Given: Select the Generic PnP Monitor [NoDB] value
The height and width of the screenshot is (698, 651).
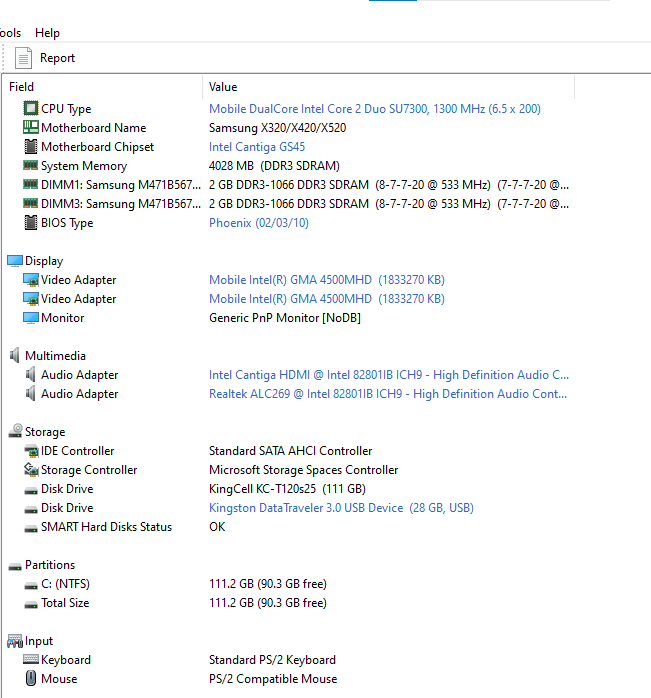Looking at the screenshot, I should pyautogui.click(x=285, y=318).
